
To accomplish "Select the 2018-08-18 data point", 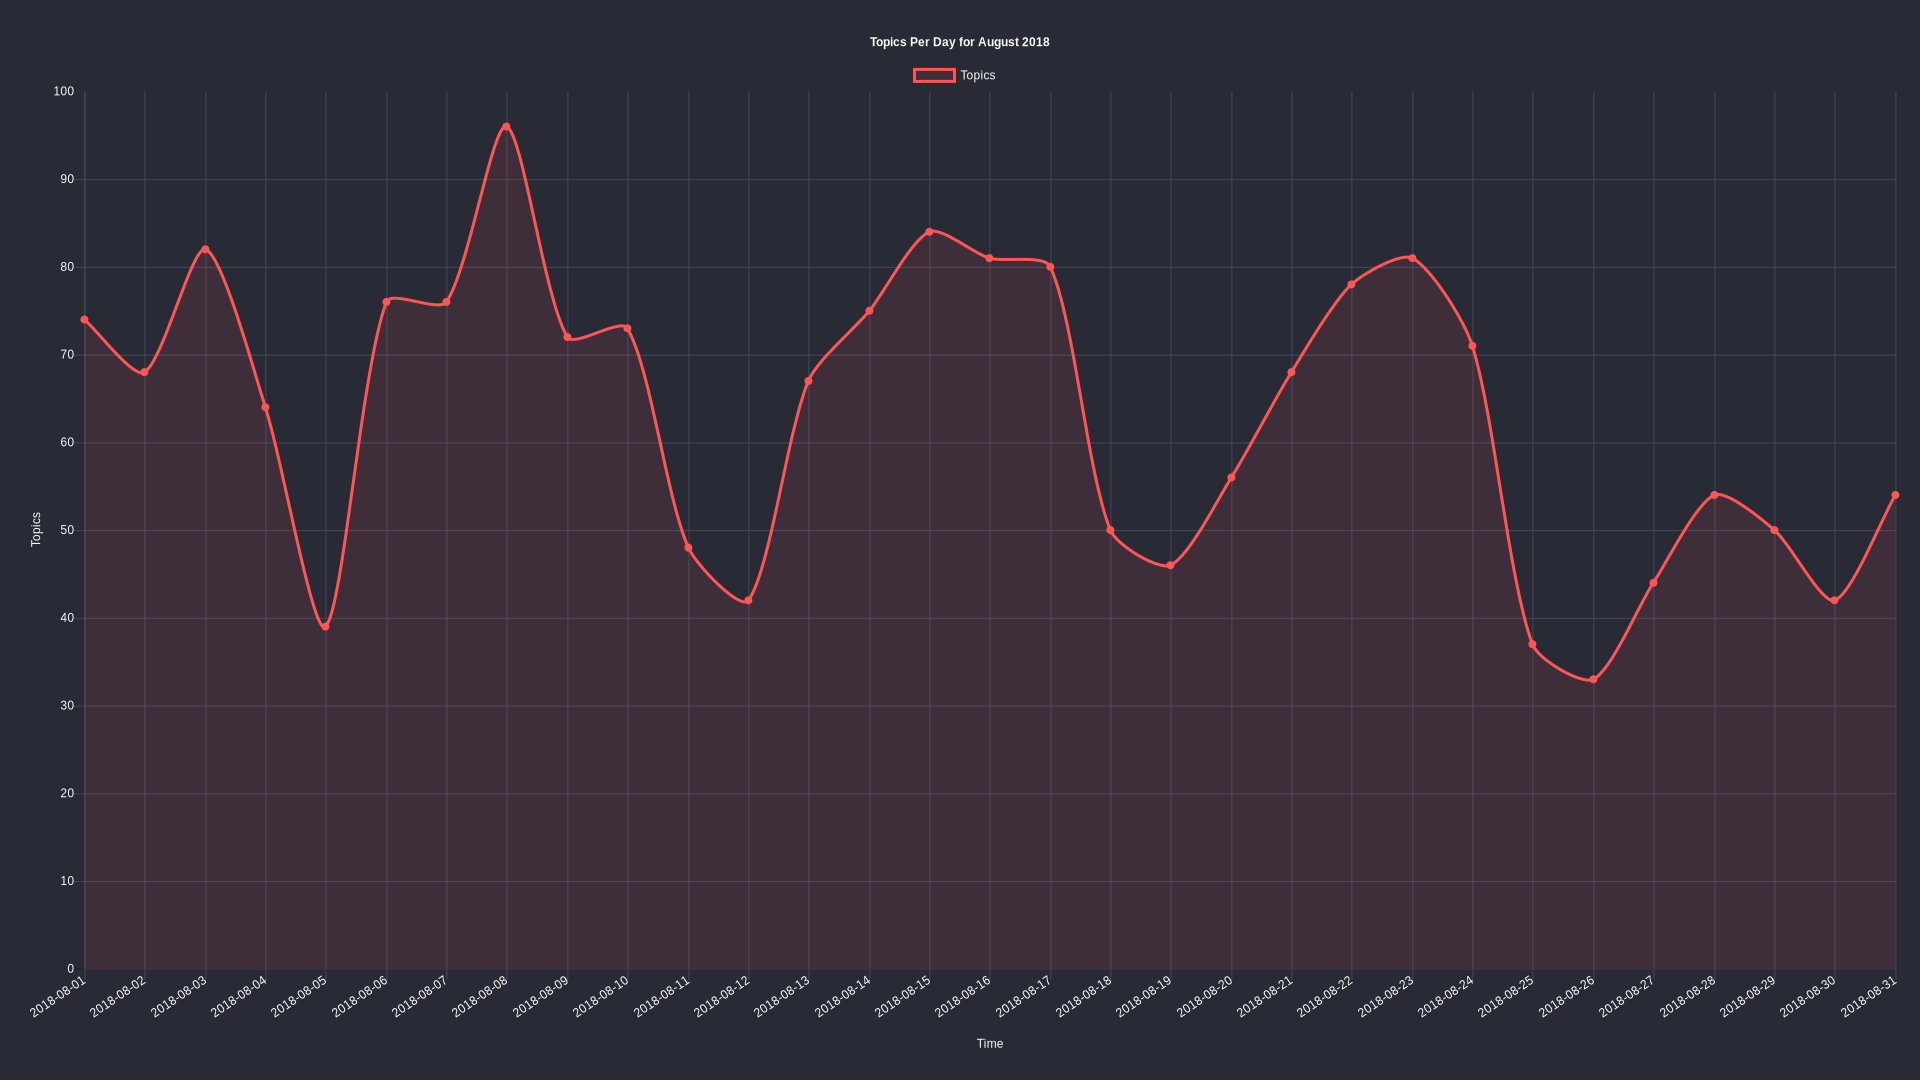I will (1110, 530).
